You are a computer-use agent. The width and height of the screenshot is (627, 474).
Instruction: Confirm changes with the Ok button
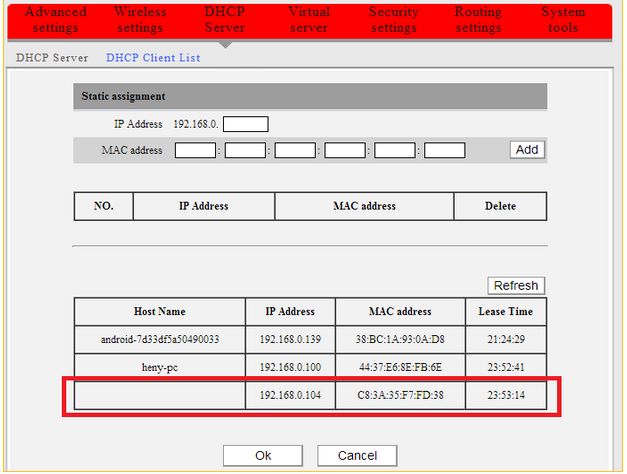tap(263, 455)
